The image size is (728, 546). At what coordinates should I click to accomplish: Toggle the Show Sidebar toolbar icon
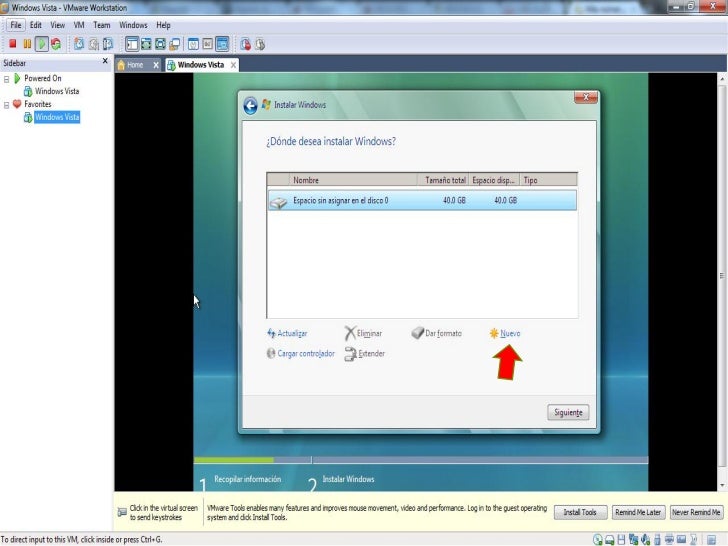click(132, 44)
